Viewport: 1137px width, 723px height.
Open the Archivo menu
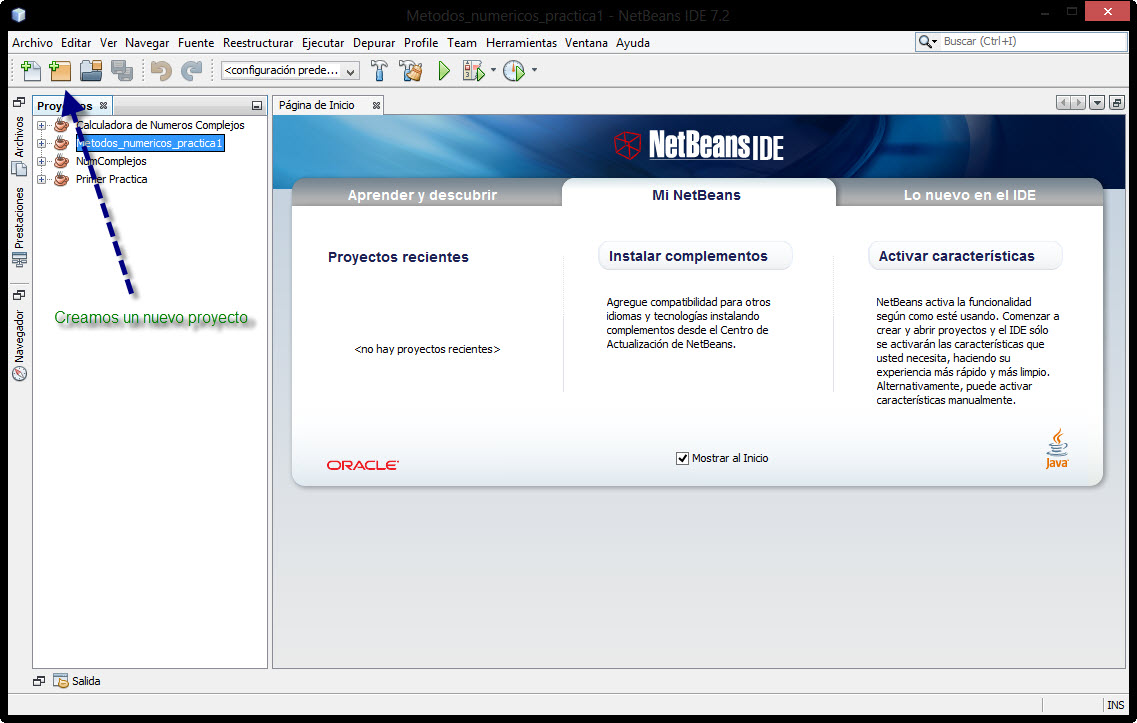tap(33, 43)
